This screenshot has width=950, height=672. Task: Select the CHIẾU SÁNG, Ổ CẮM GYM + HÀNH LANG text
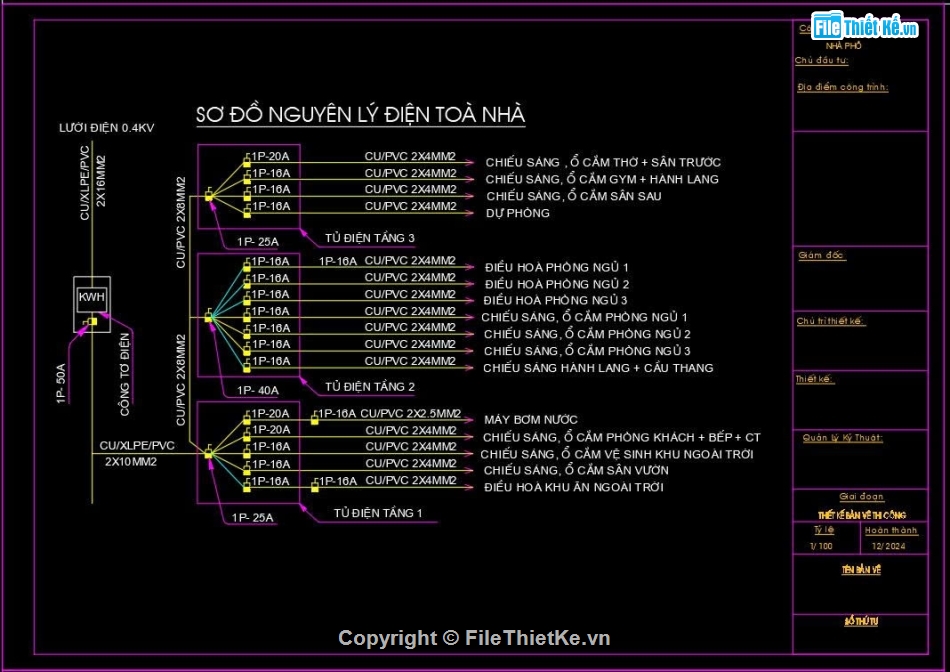[602, 179]
